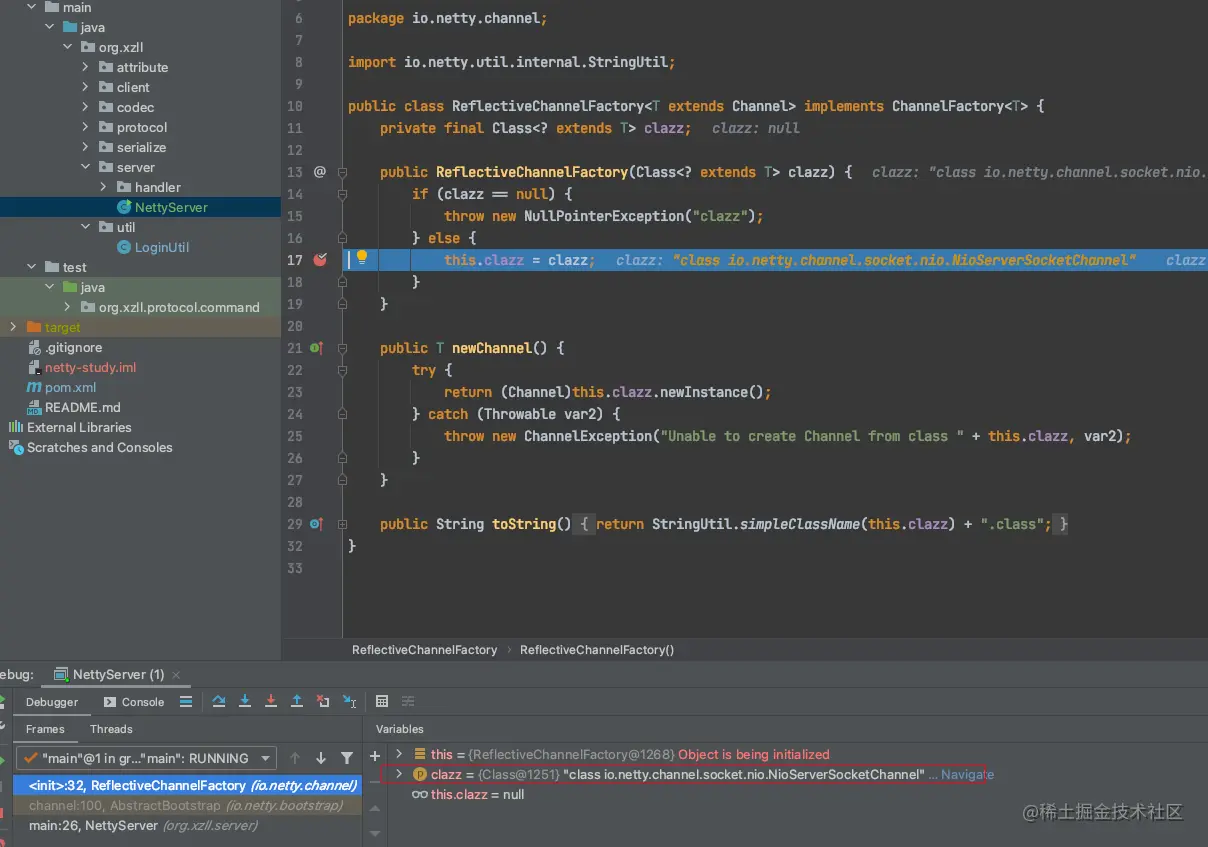The height and width of the screenshot is (847, 1208).
Task: Switch to the Debugger tab
Action: pyautogui.click(x=52, y=702)
